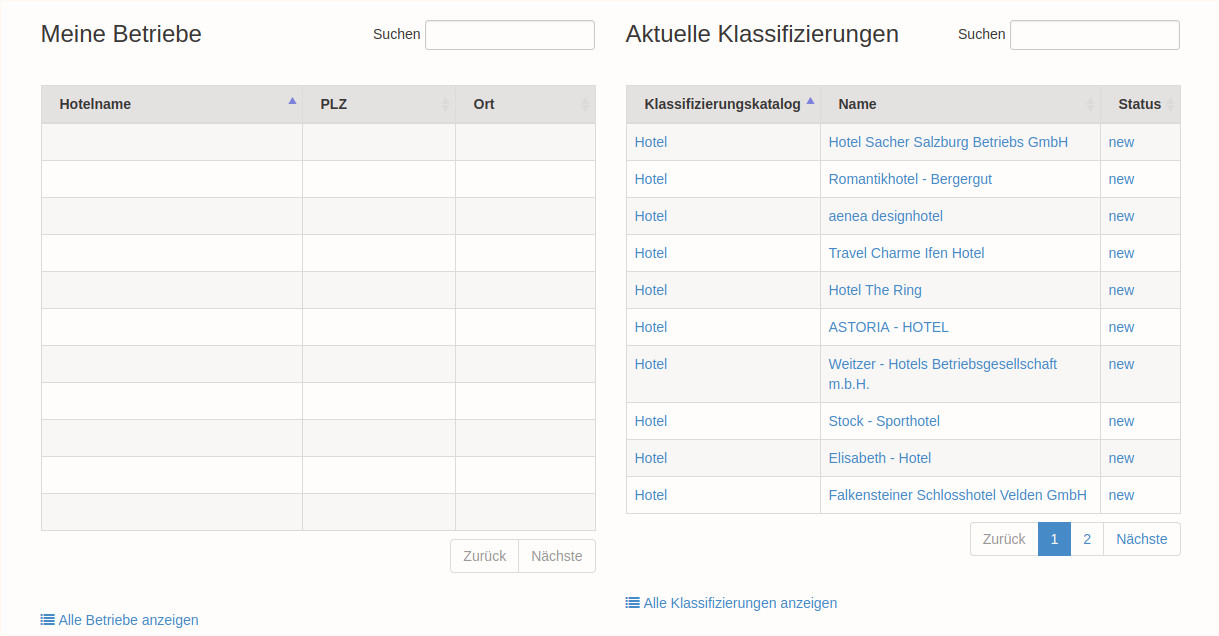Sort table by Hotelname column arrow
Image resolution: width=1219 pixels, height=636 pixels.
point(292,101)
